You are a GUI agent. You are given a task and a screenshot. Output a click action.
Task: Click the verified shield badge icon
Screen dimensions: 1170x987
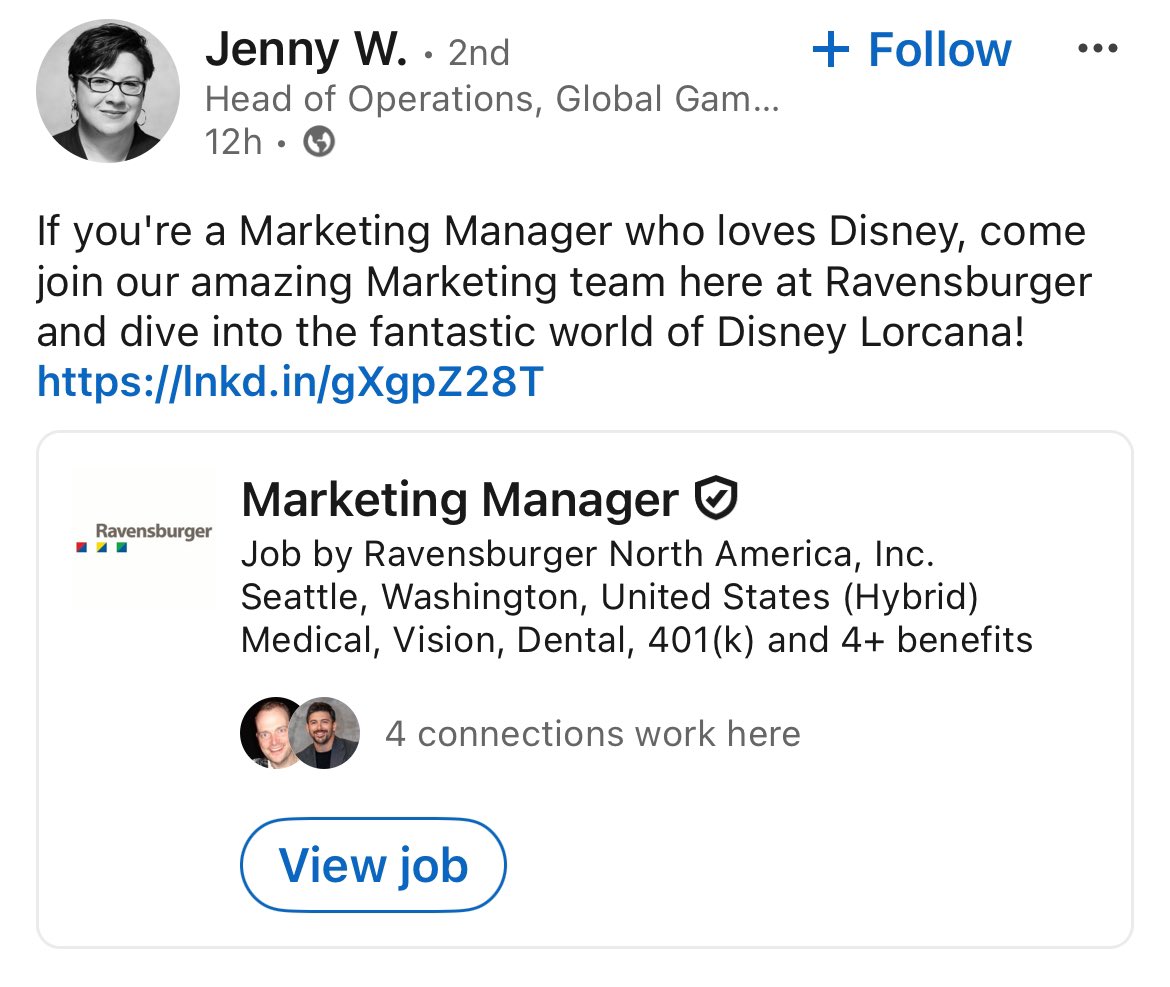click(716, 498)
